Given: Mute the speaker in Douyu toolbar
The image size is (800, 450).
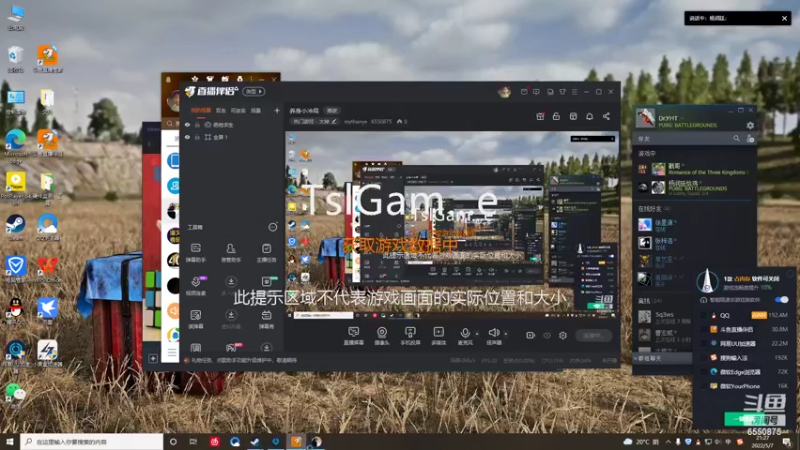Looking at the screenshot, I should click(493, 336).
